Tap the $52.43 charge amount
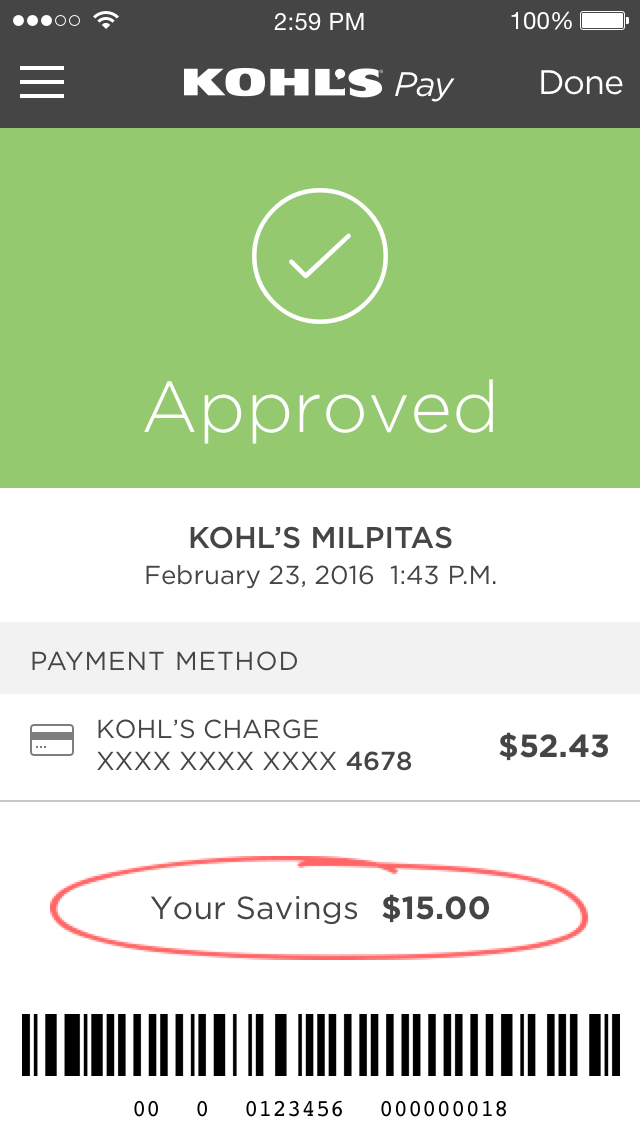The width and height of the screenshot is (640, 1136). [x=553, y=746]
